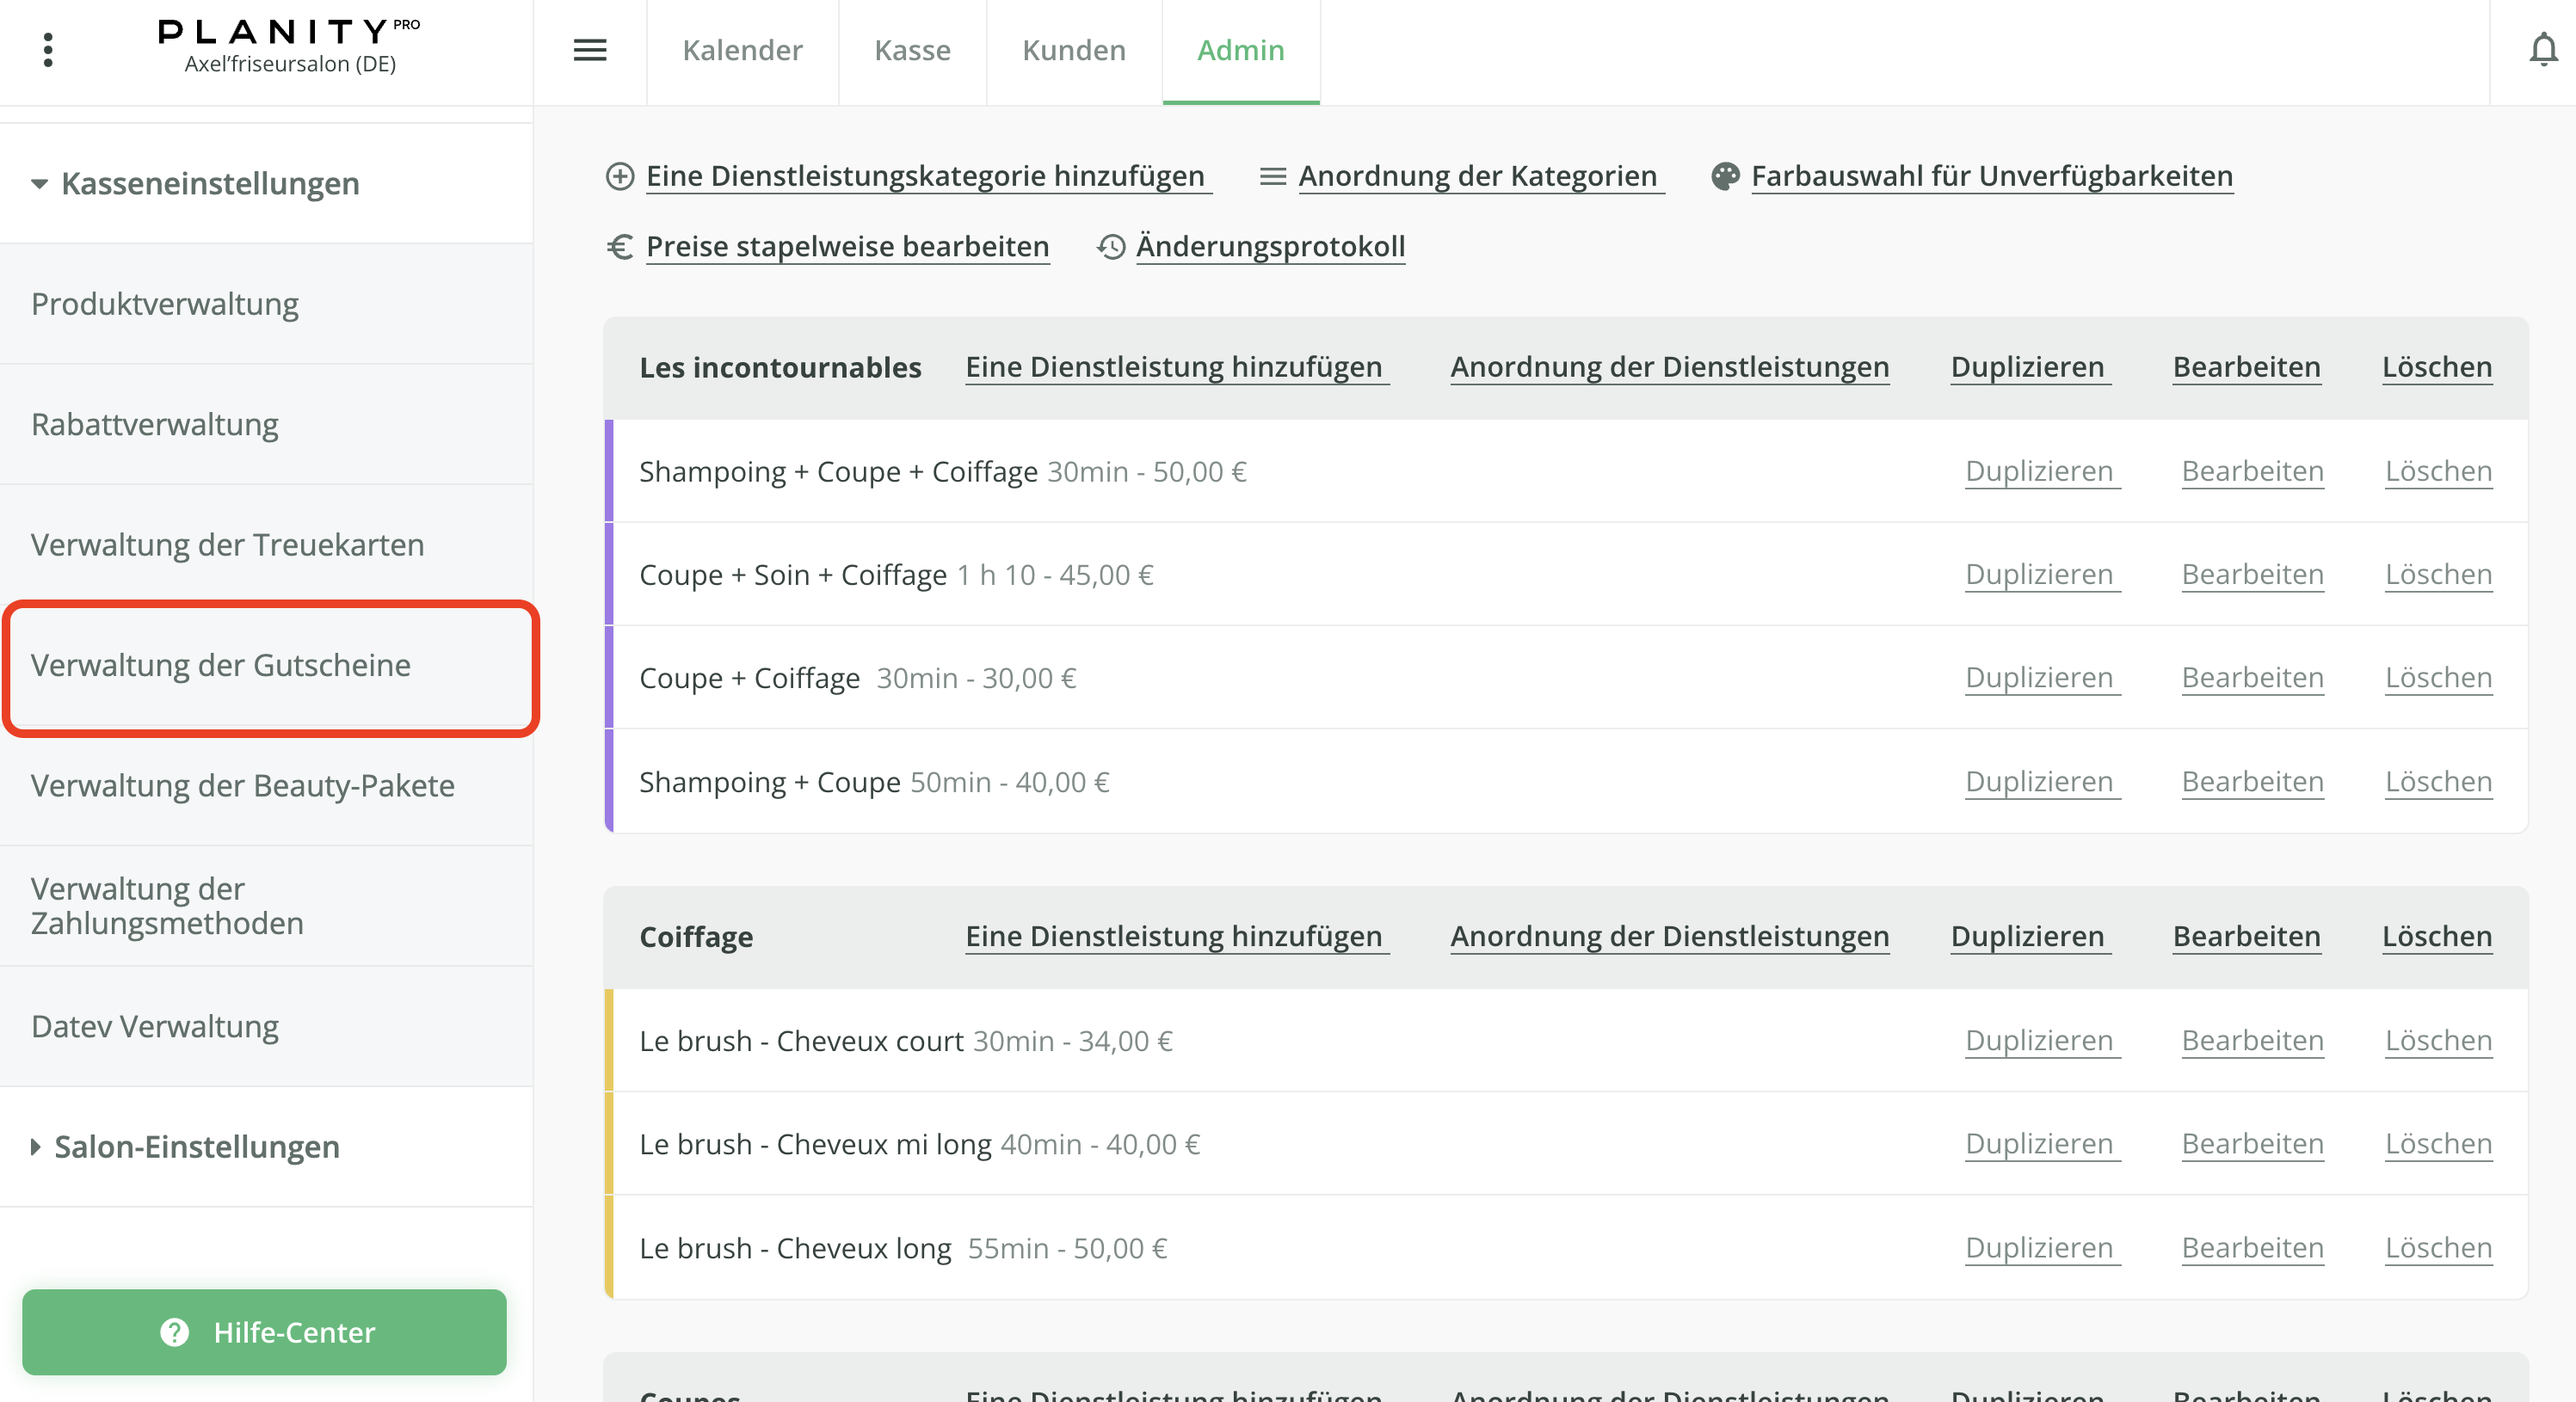Delete the Coupe + Coiffage 30min service
This screenshot has width=2576, height=1402.
pyautogui.click(x=2438, y=677)
